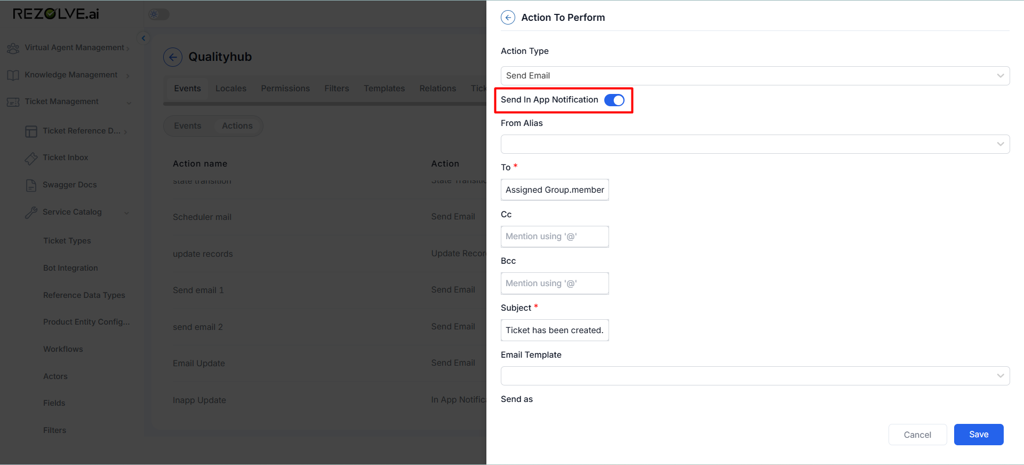Click the Knowledge Management book icon
This screenshot has height=465, width=1024.
pos(13,75)
